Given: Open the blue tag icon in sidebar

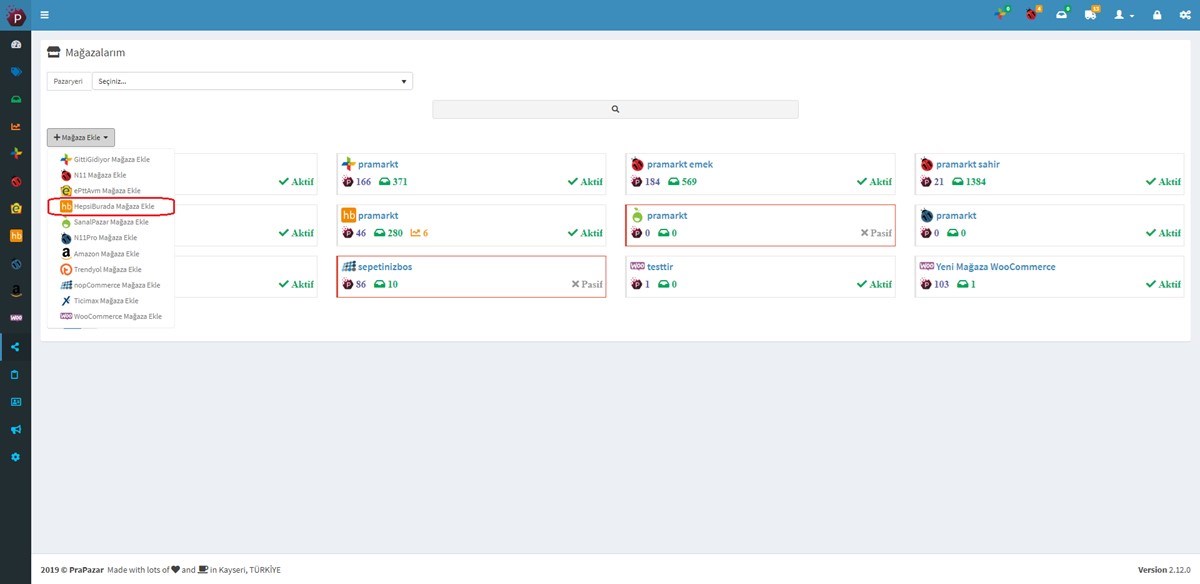Looking at the screenshot, I should click(15, 72).
